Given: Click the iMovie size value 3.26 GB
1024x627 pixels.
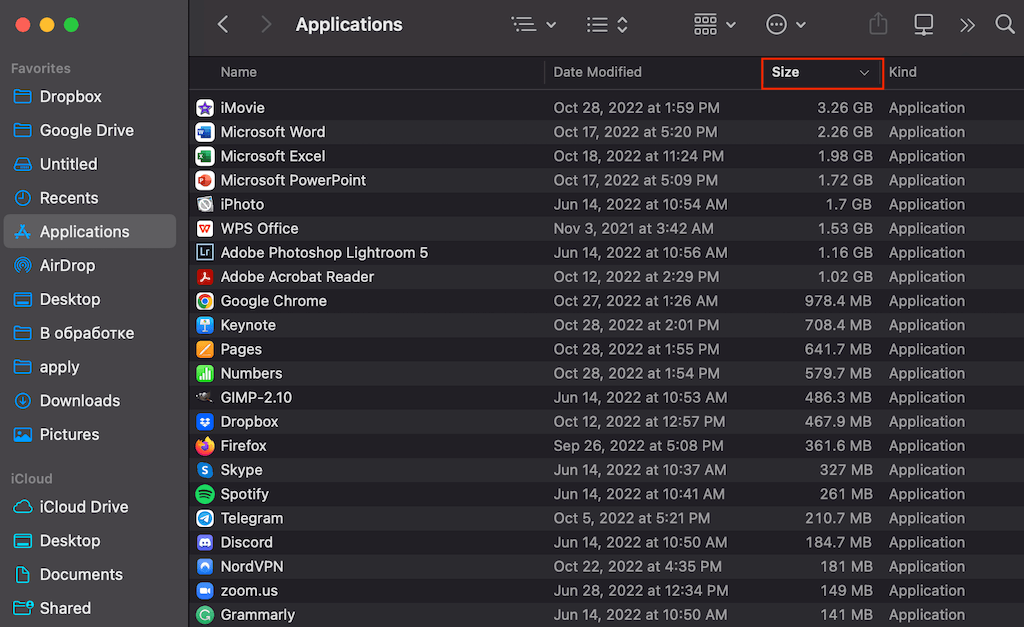Looking at the screenshot, I should click(844, 108).
